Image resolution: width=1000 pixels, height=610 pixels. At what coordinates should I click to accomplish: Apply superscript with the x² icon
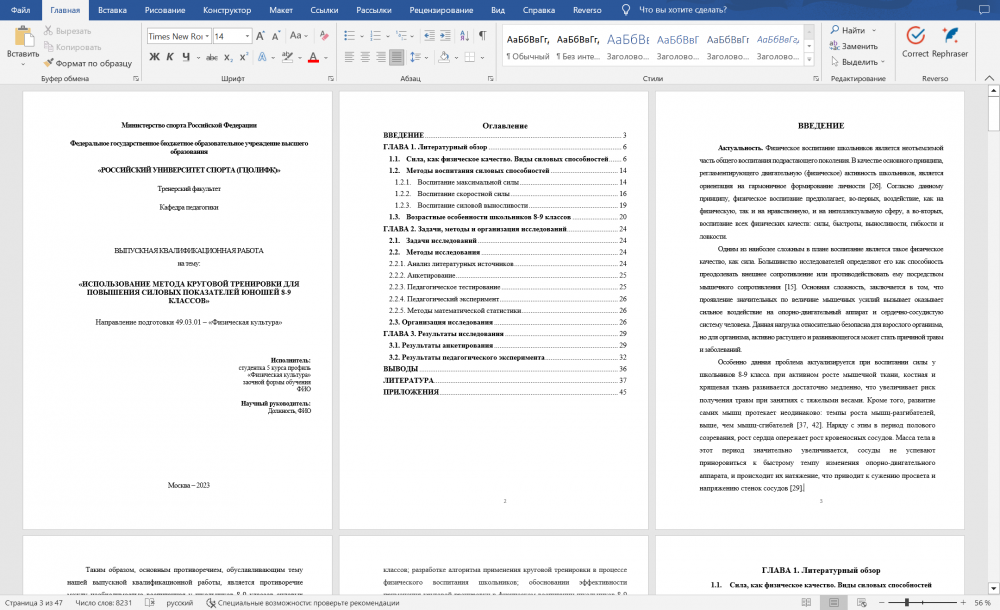click(244, 57)
